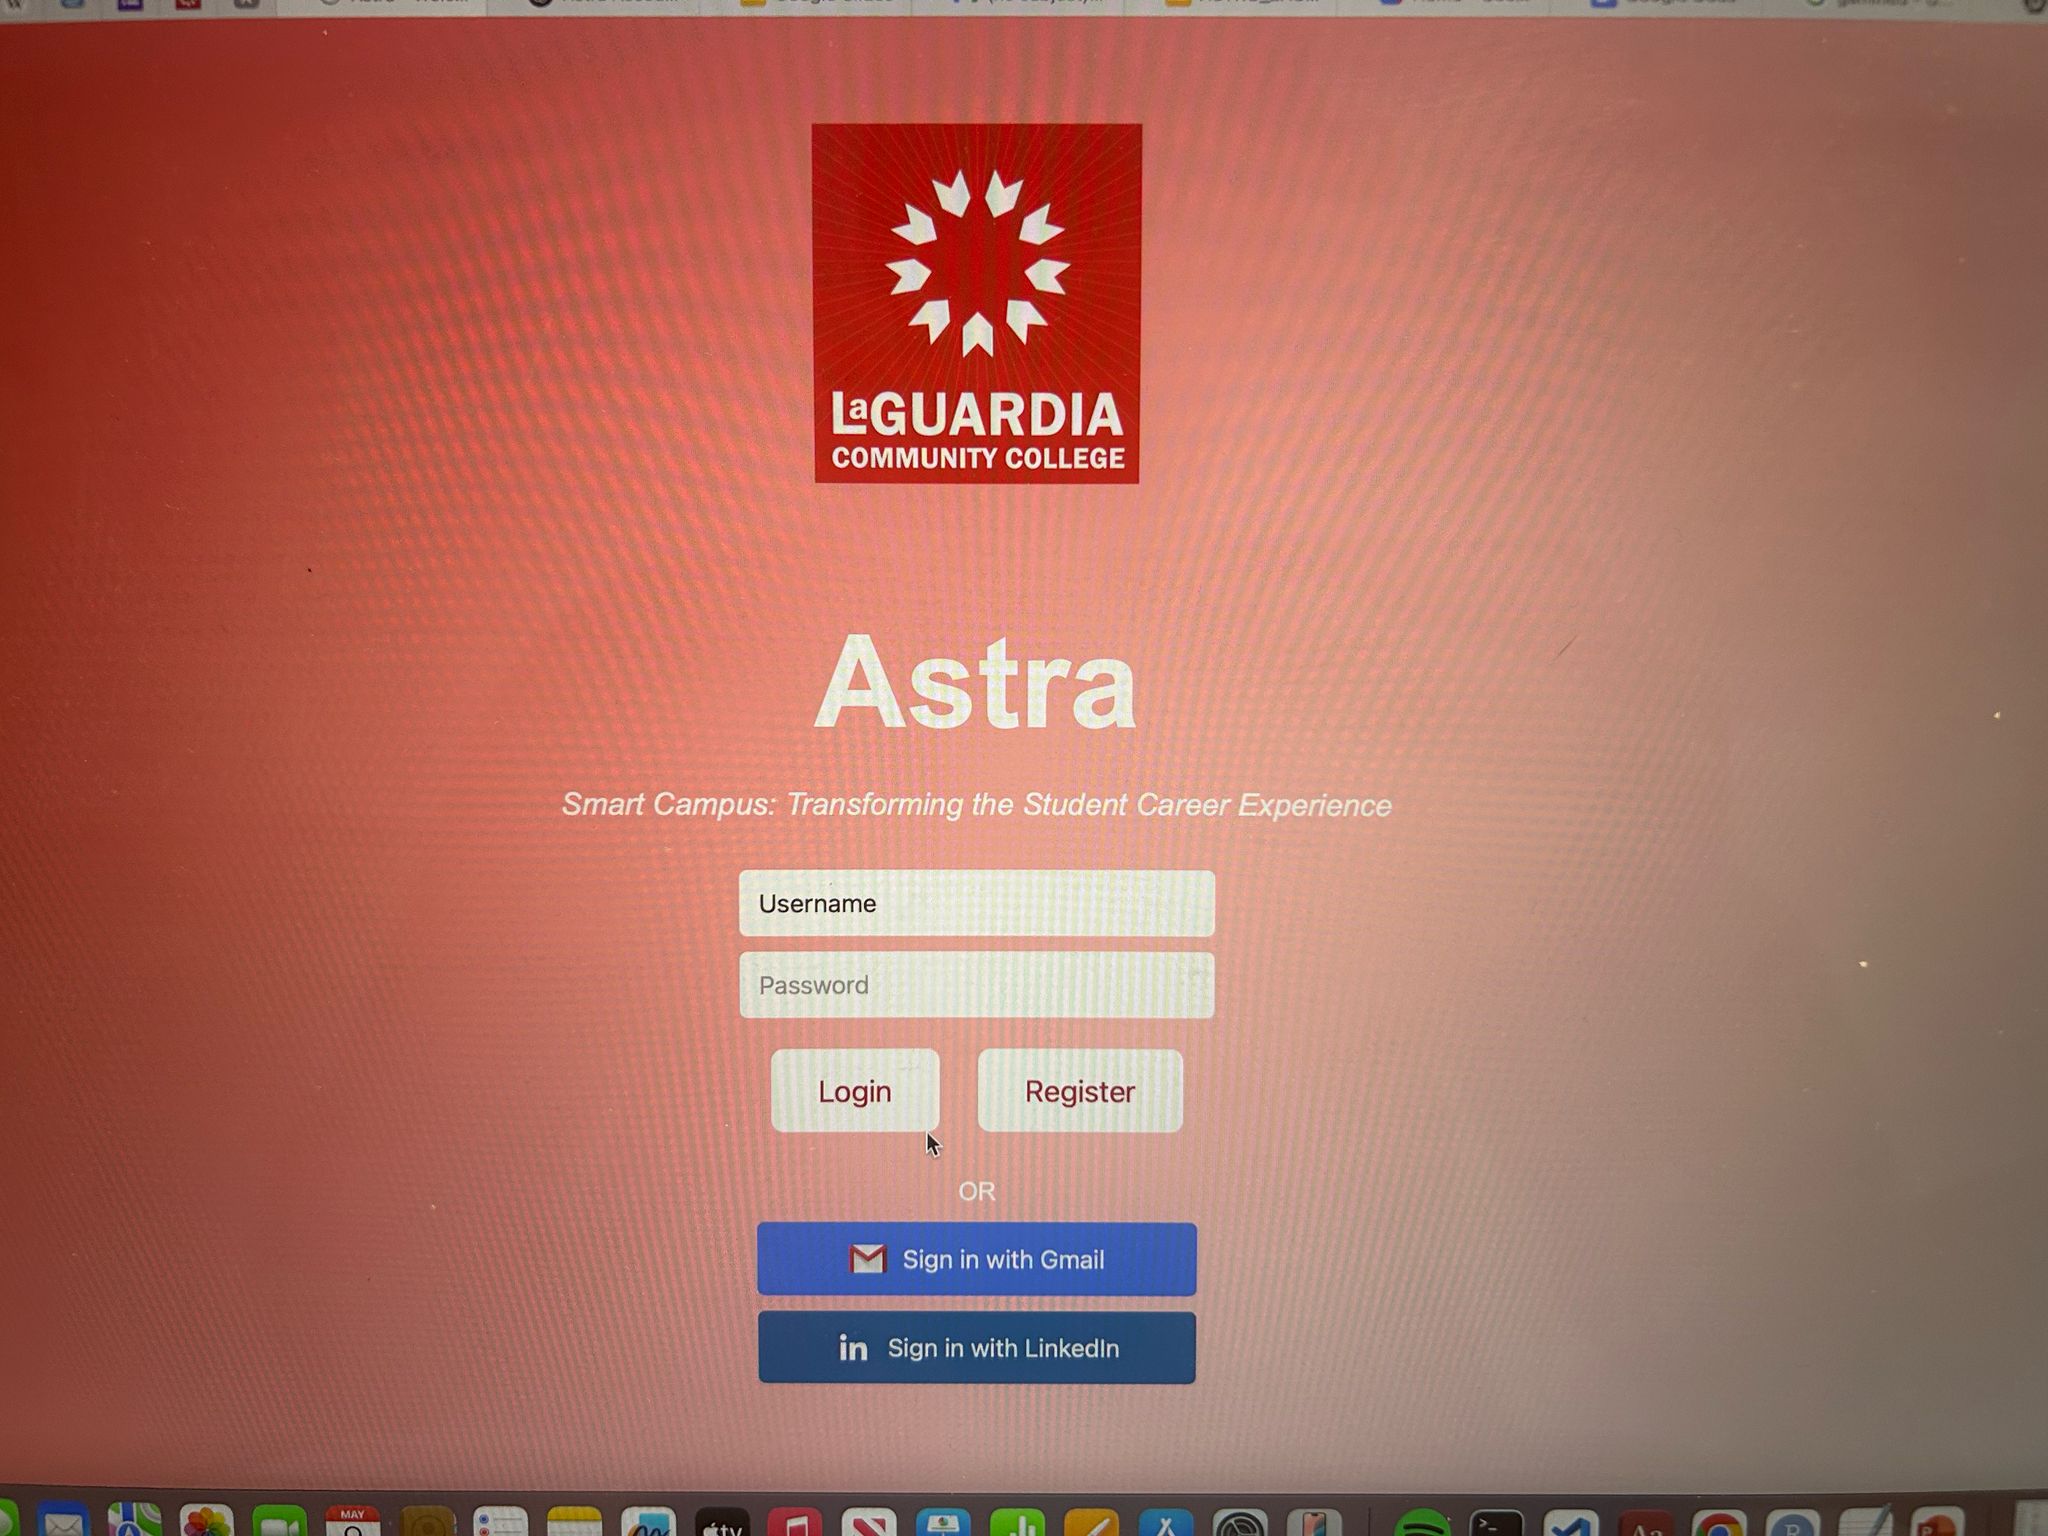
Task: Focus the Password field
Action: coord(976,985)
